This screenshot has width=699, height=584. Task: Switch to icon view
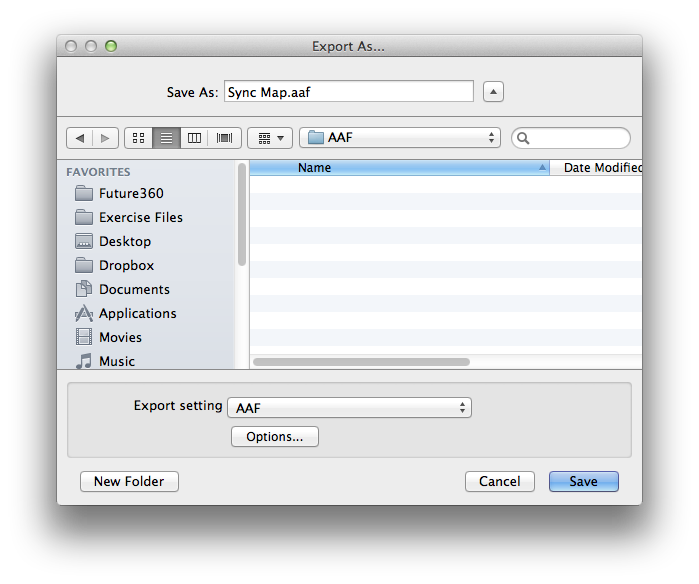[139, 138]
